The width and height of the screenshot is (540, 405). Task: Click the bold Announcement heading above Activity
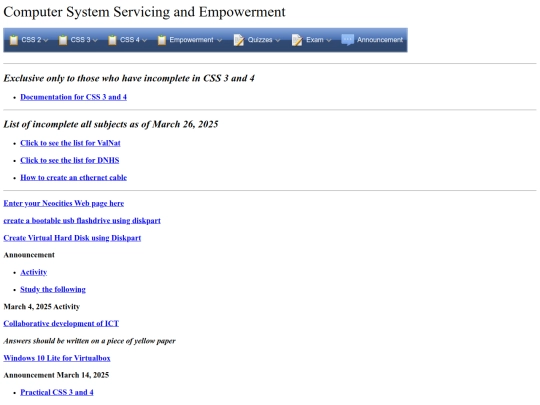(x=29, y=255)
